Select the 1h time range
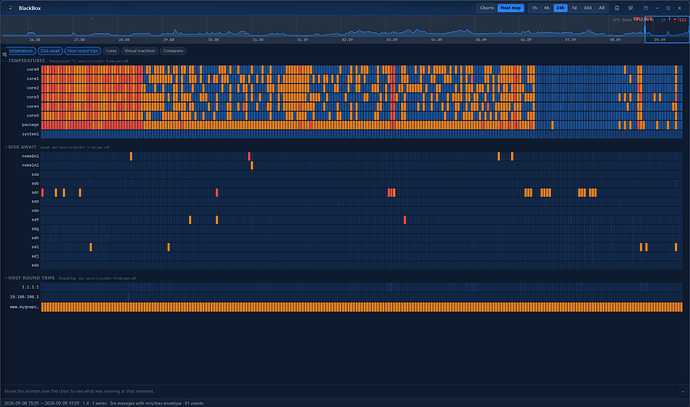The height and width of the screenshot is (407, 690). coord(535,8)
